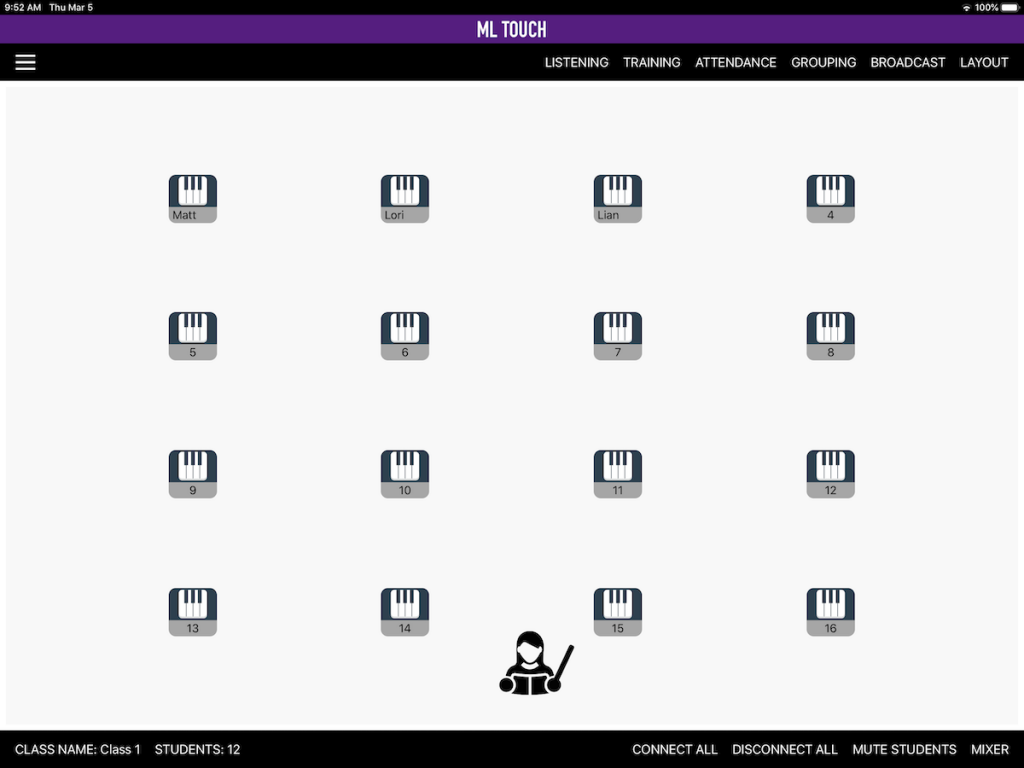Click the 9:52 AM clock
The height and width of the screenshot is (768, 1024).
coord(23,8)
